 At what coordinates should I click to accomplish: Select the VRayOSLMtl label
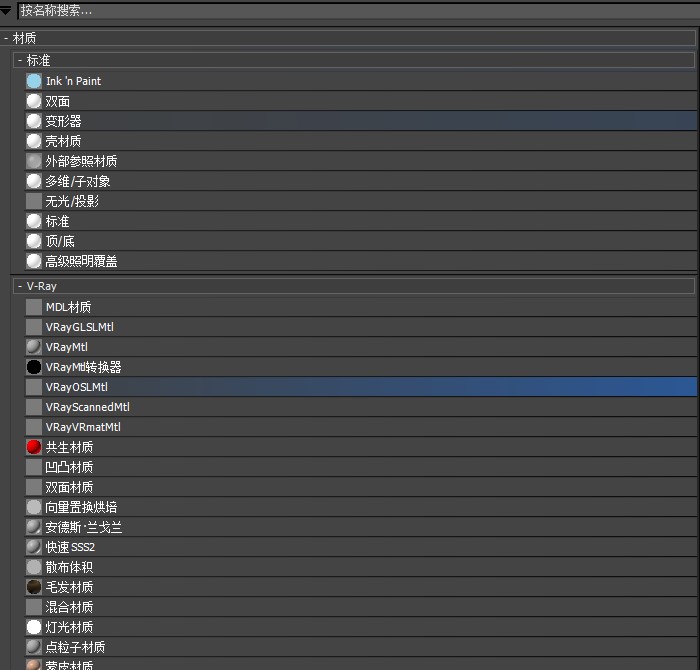(77, 387)
